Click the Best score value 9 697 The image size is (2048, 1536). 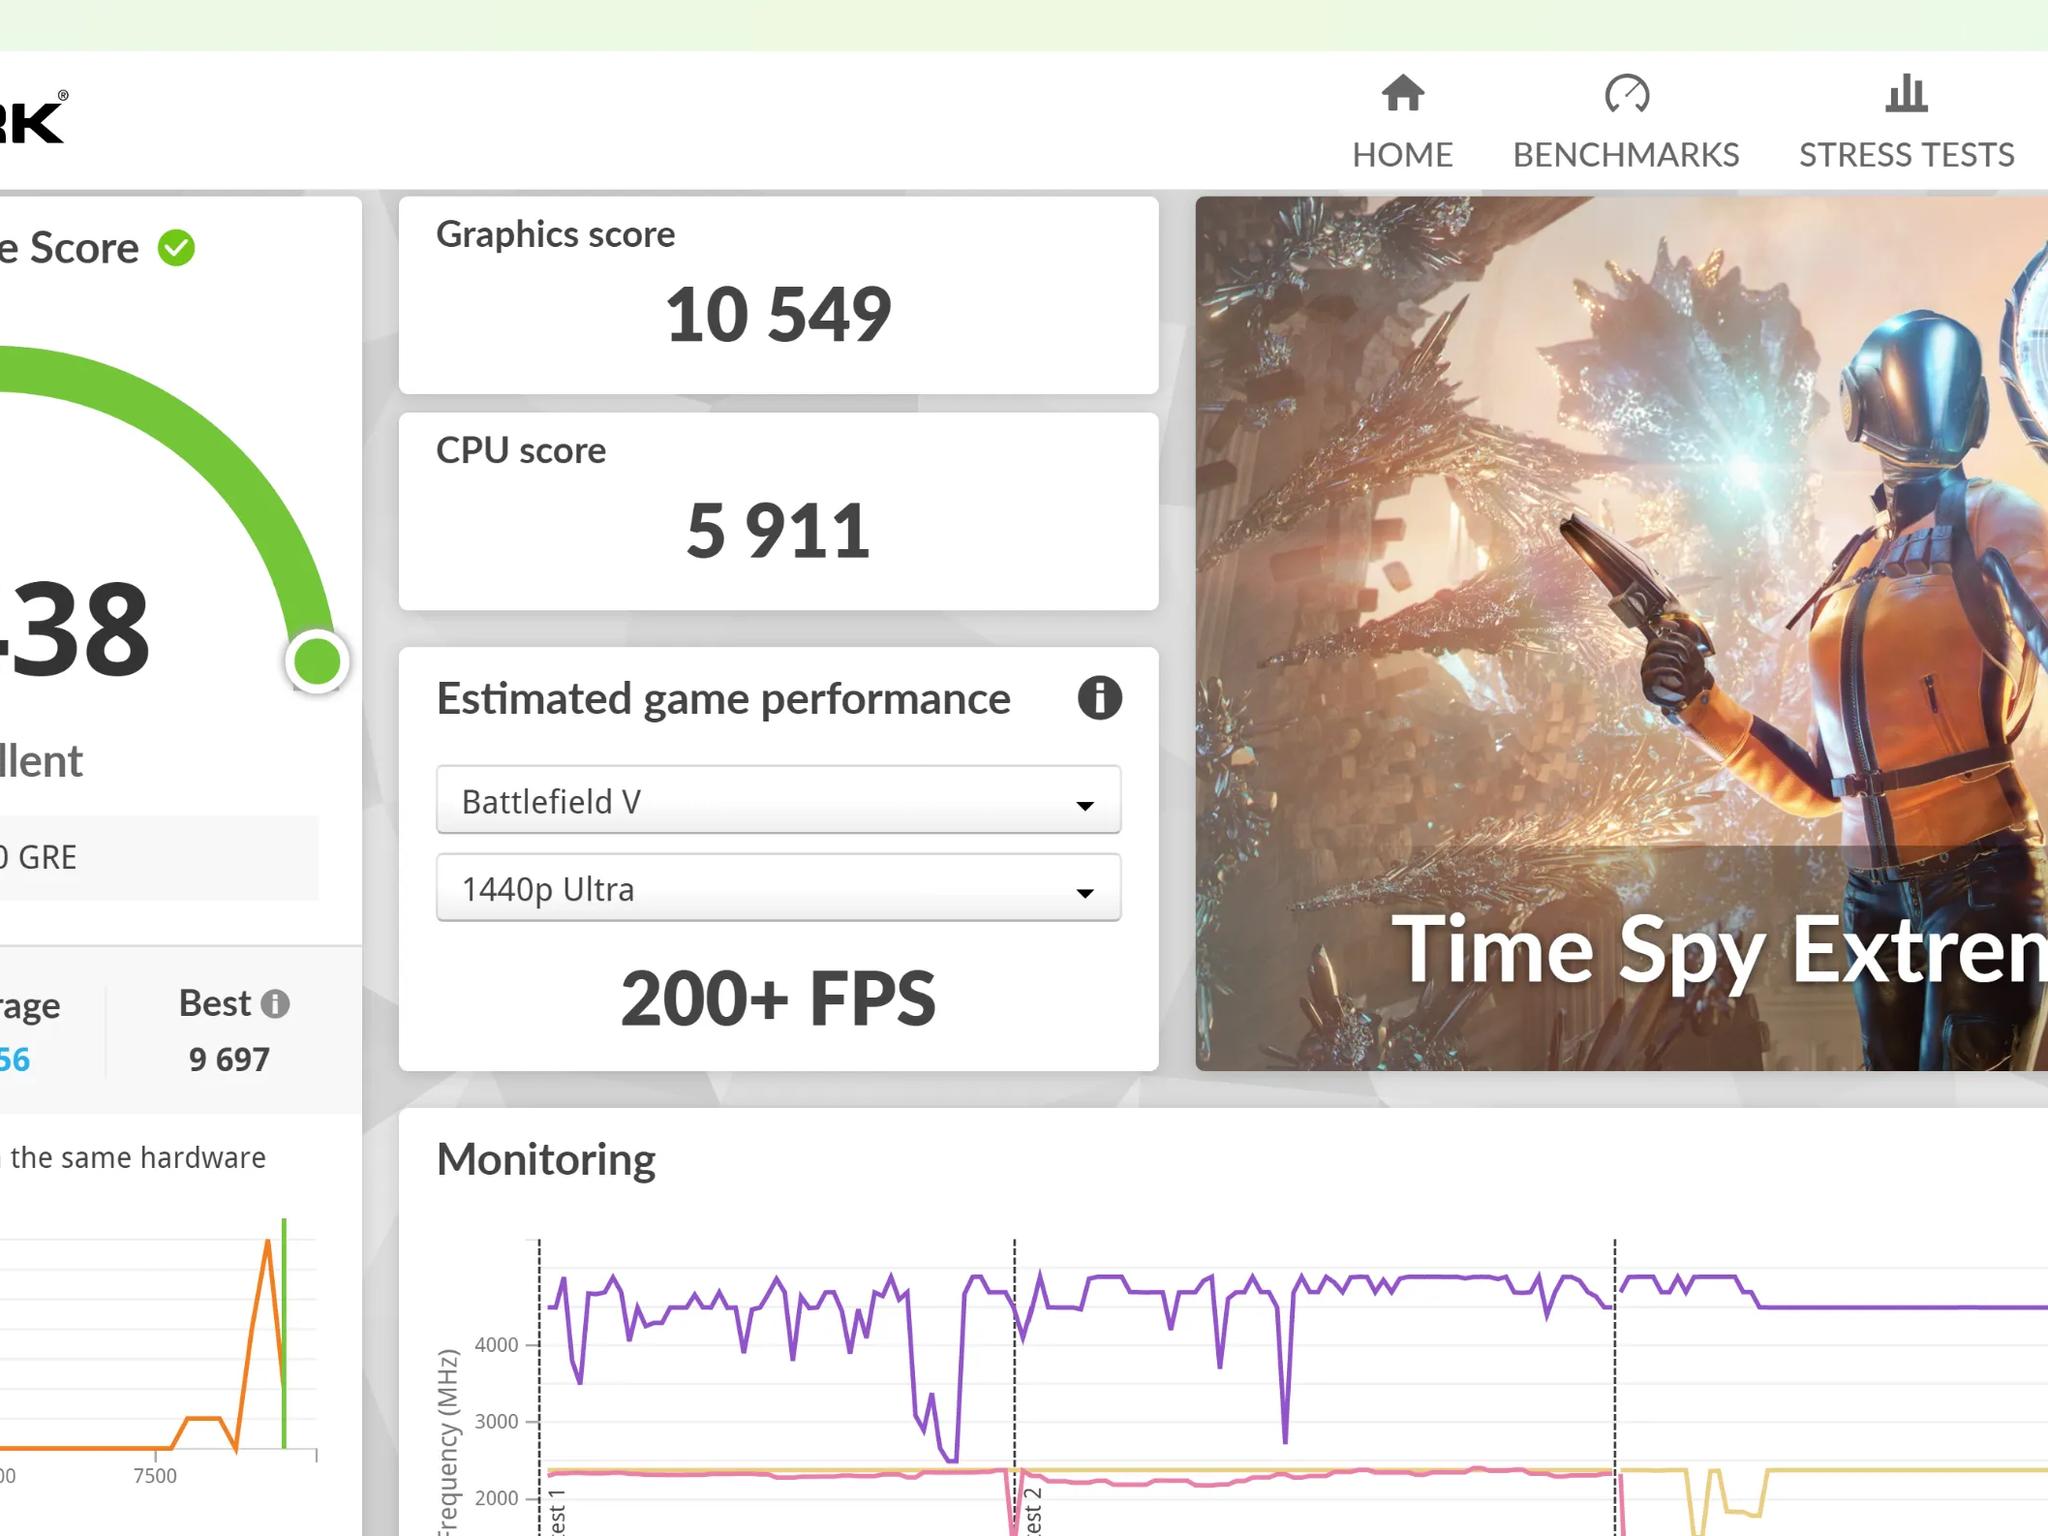coord(229,1060)
